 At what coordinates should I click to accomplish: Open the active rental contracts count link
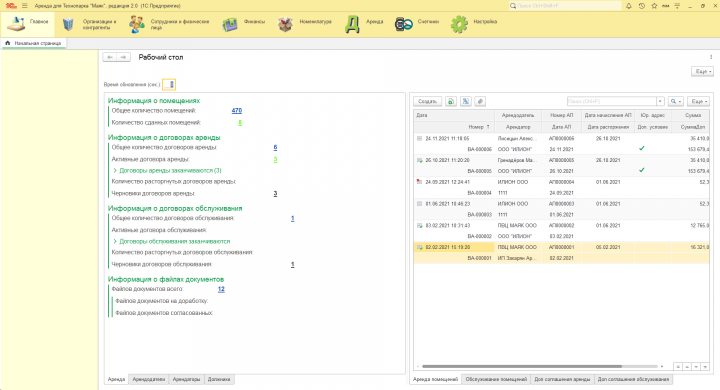click(275, 159)
